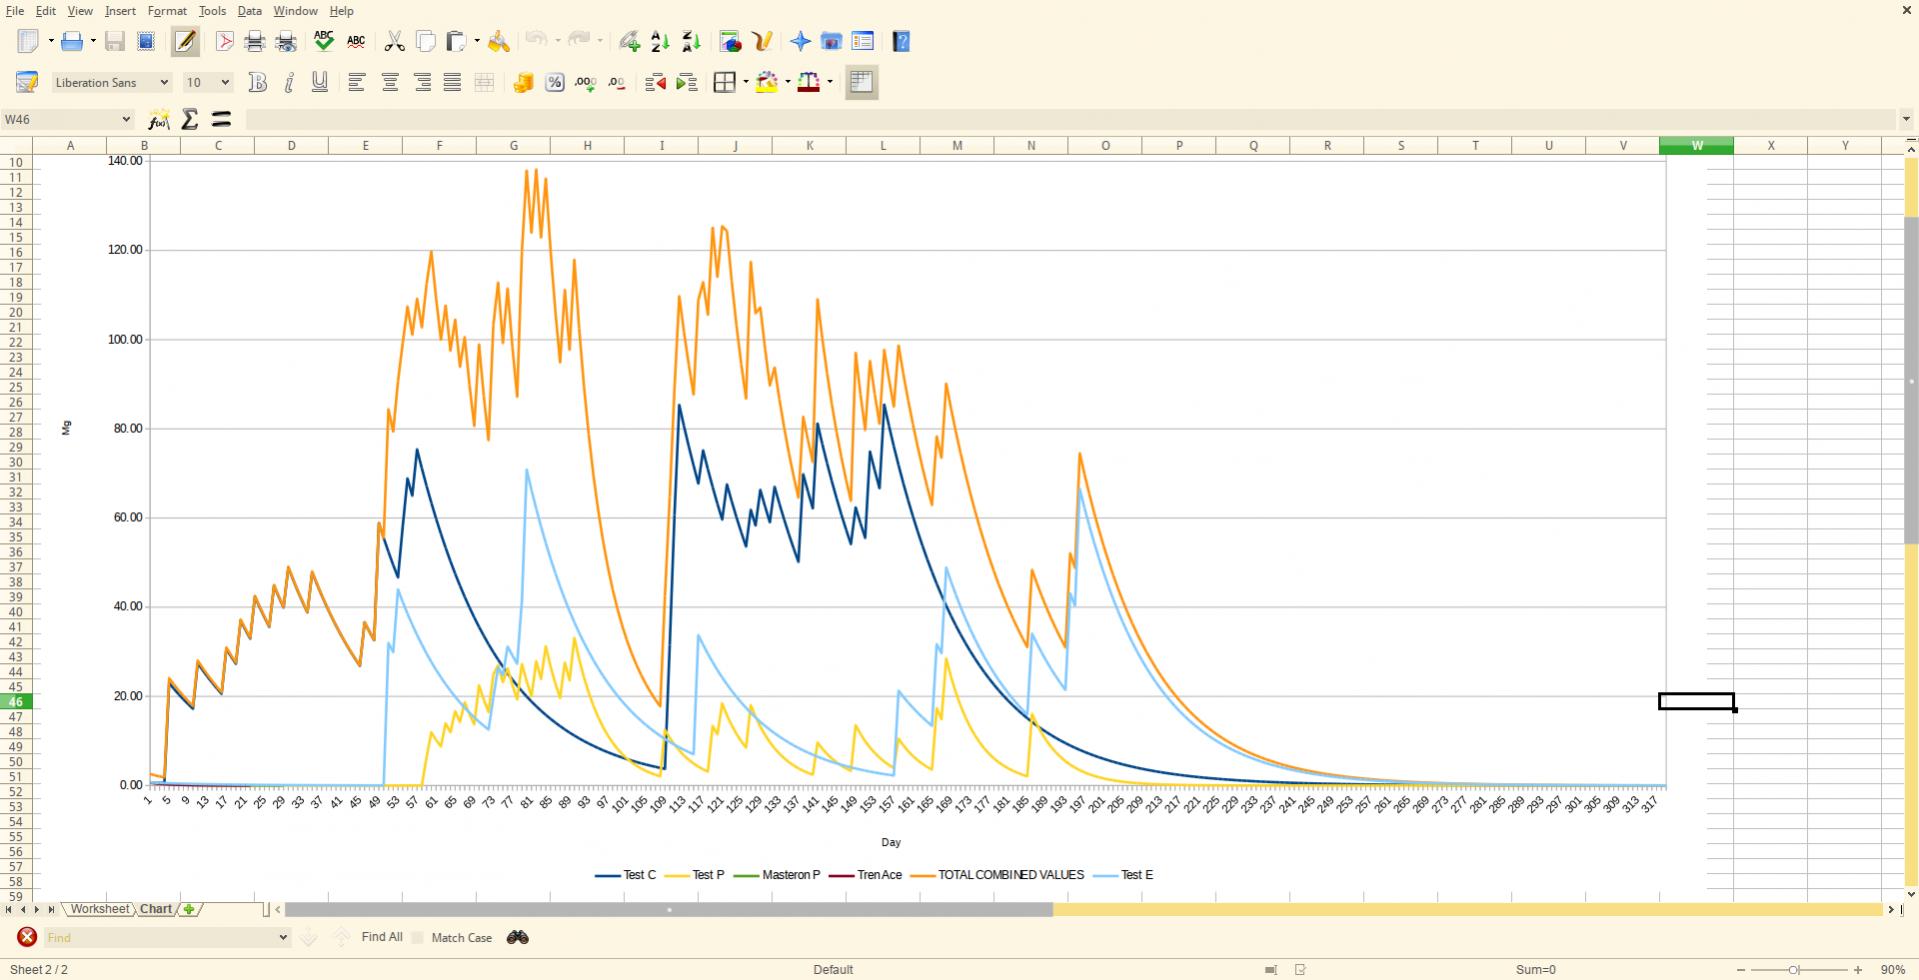Open the Tools menu

tap(212, 11)
